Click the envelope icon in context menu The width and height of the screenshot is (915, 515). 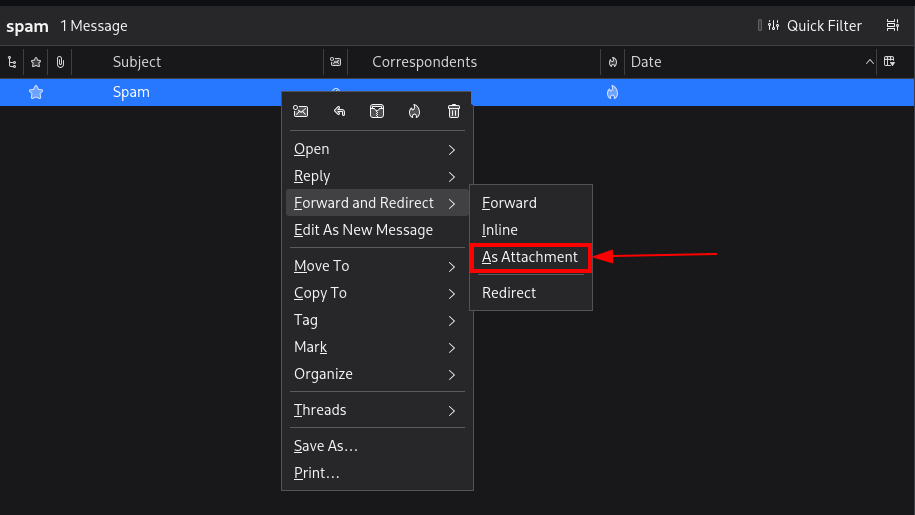(300, 111)
